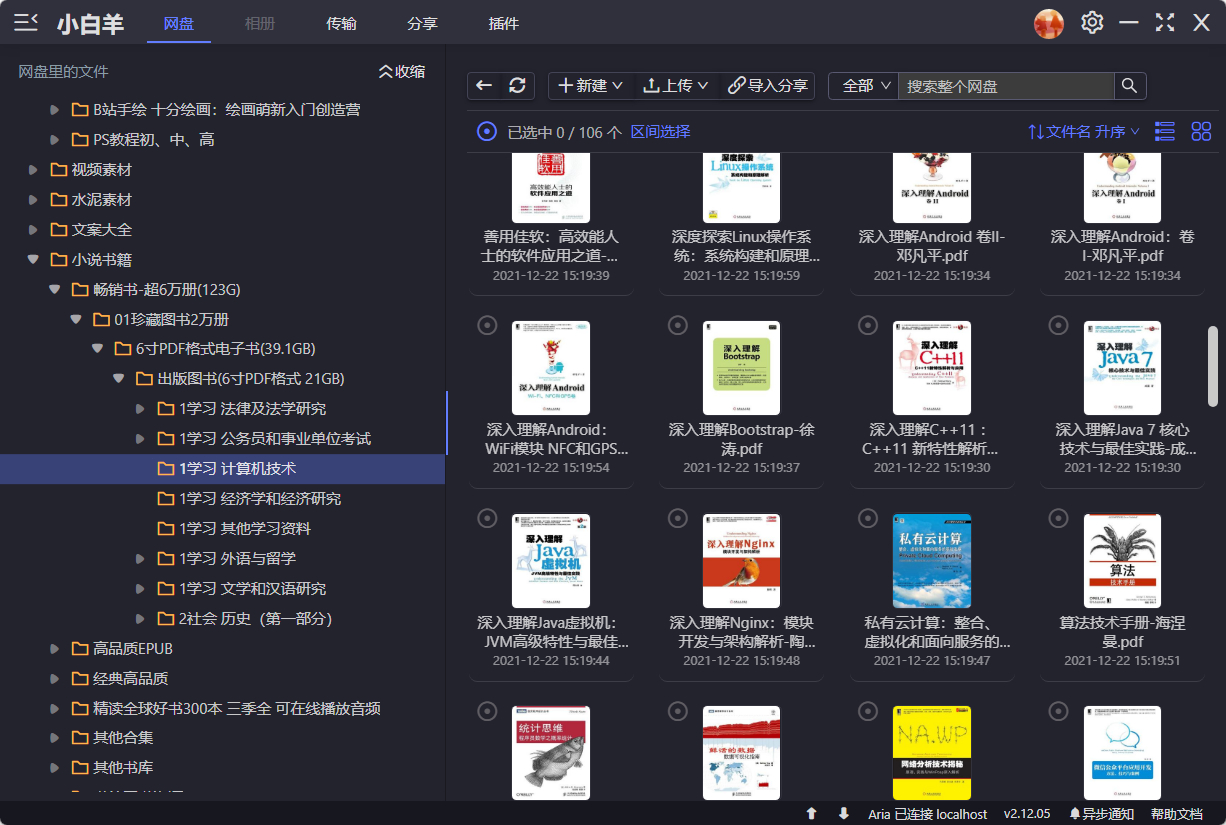Go back with the left arrow button
Screen dimensions: 1226x825
coord(484,86)
